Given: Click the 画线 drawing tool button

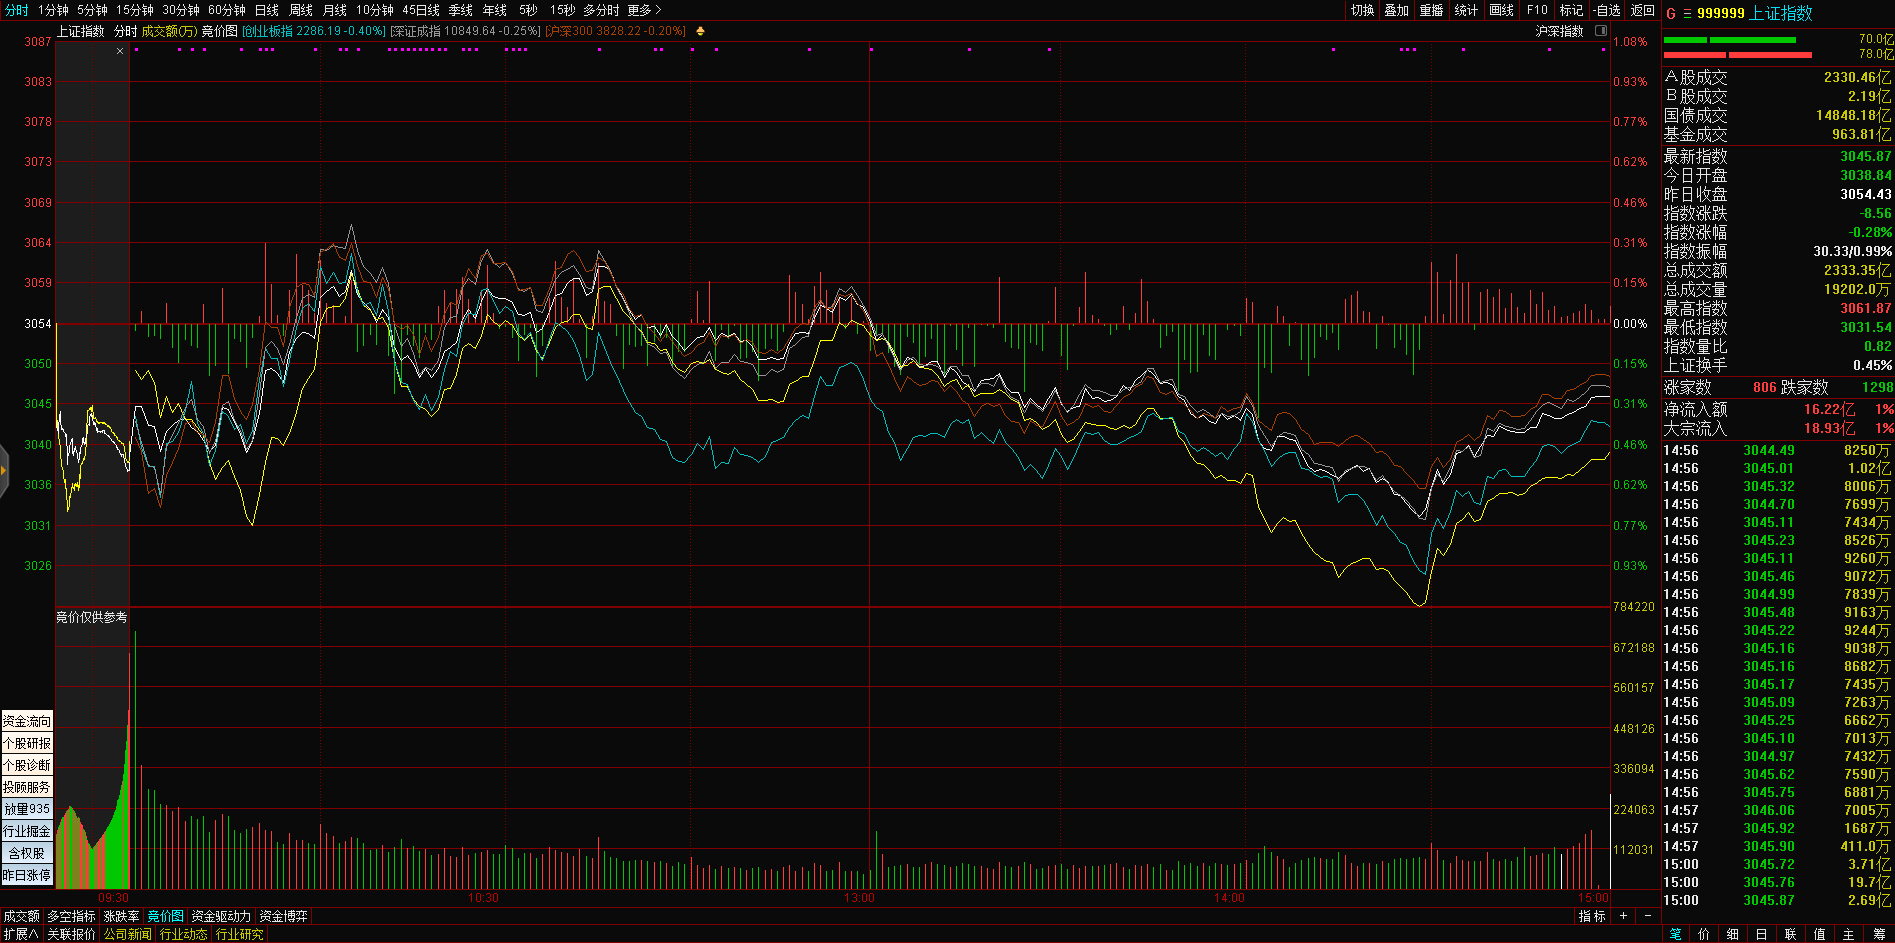Looking at the screenshot, I should 1502,10.
